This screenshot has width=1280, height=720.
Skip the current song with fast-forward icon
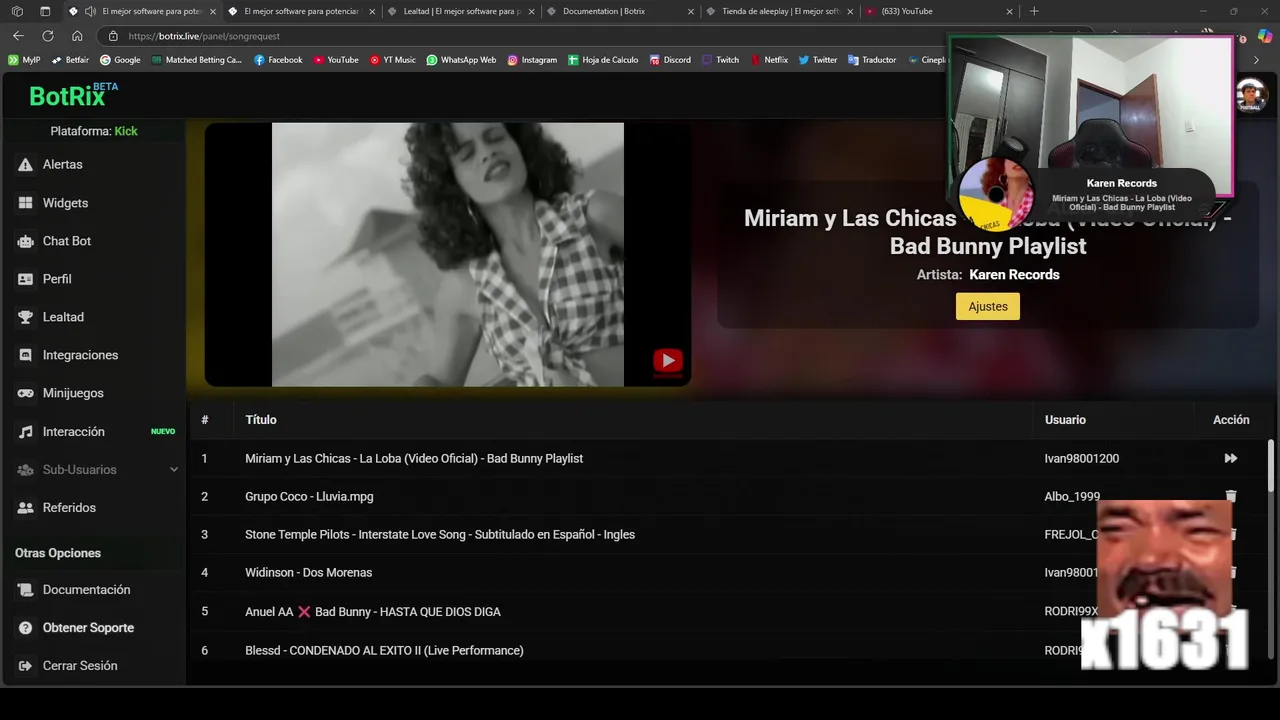click(x=1231, y=458)
